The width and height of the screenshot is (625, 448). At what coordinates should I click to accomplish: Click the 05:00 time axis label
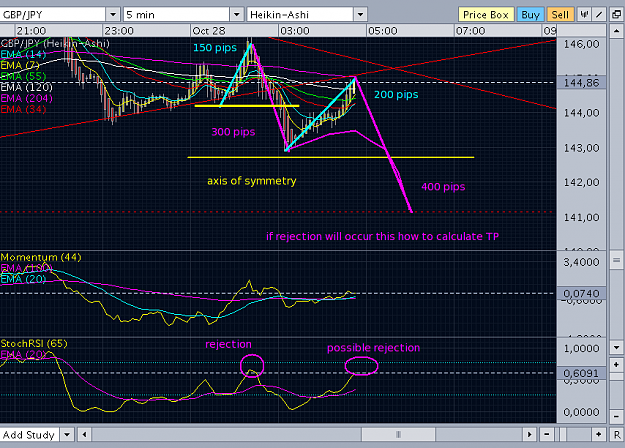pyautogui.click(x=383, y=31)
